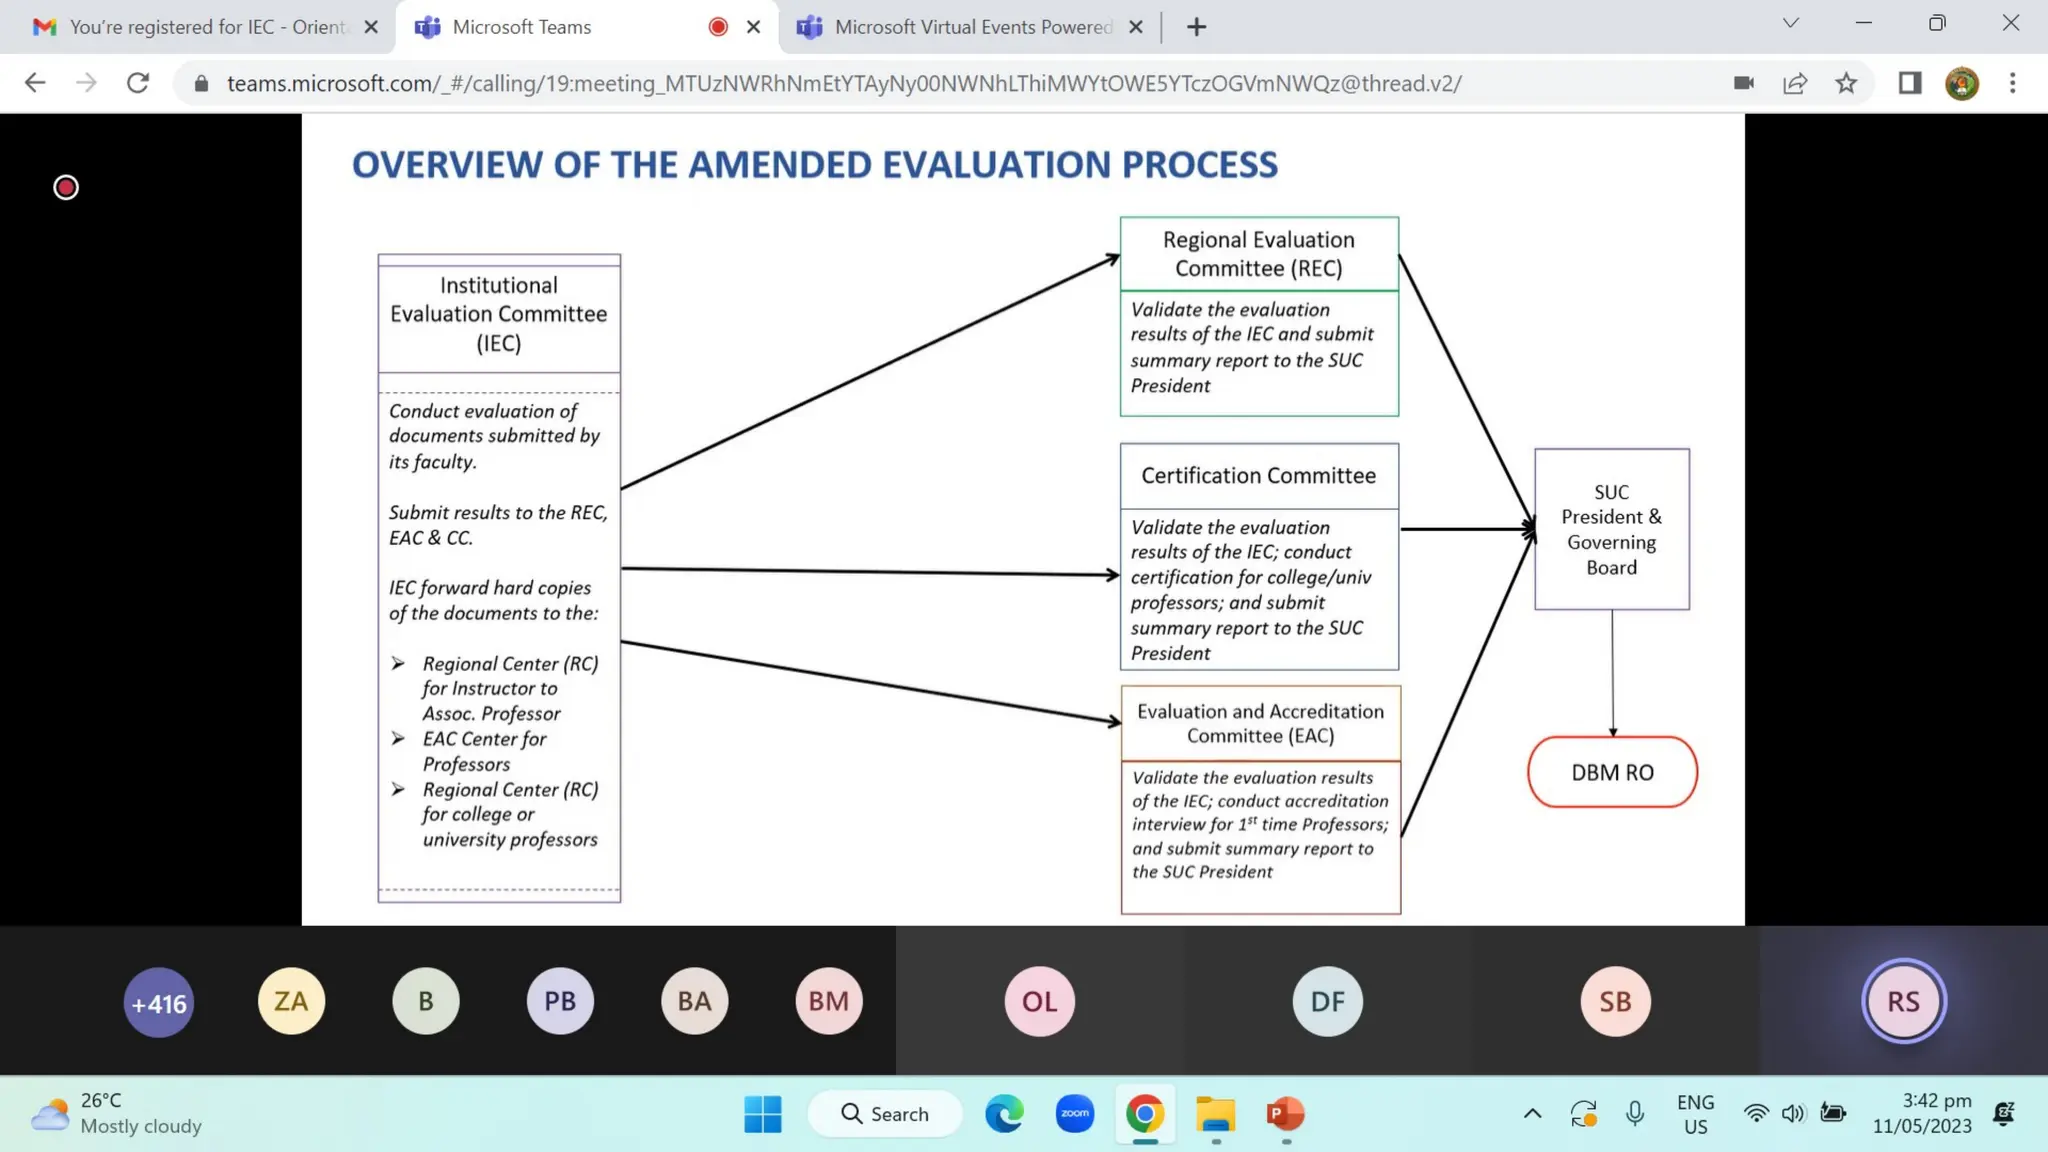Image resolution: width=2048 pixels, height=1152 pixels.
Task: Toggle the volume speaker icon in tray
Action: click(x=1793, y=1113)
